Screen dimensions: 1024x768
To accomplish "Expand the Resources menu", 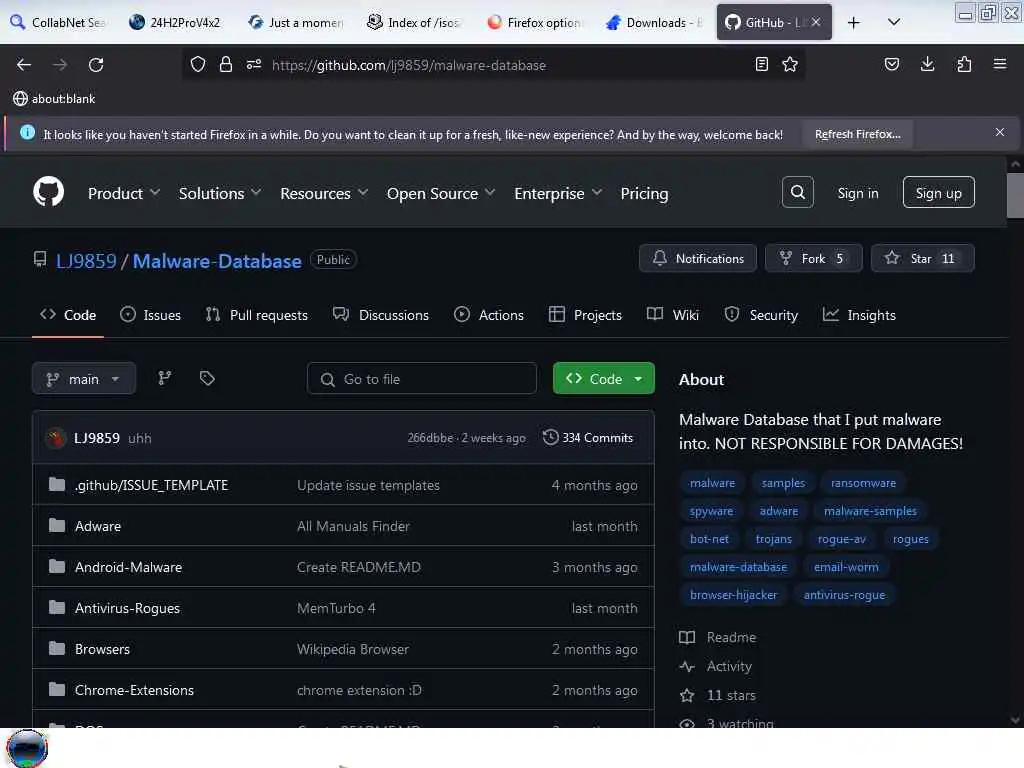I will [x=324, y=193].
